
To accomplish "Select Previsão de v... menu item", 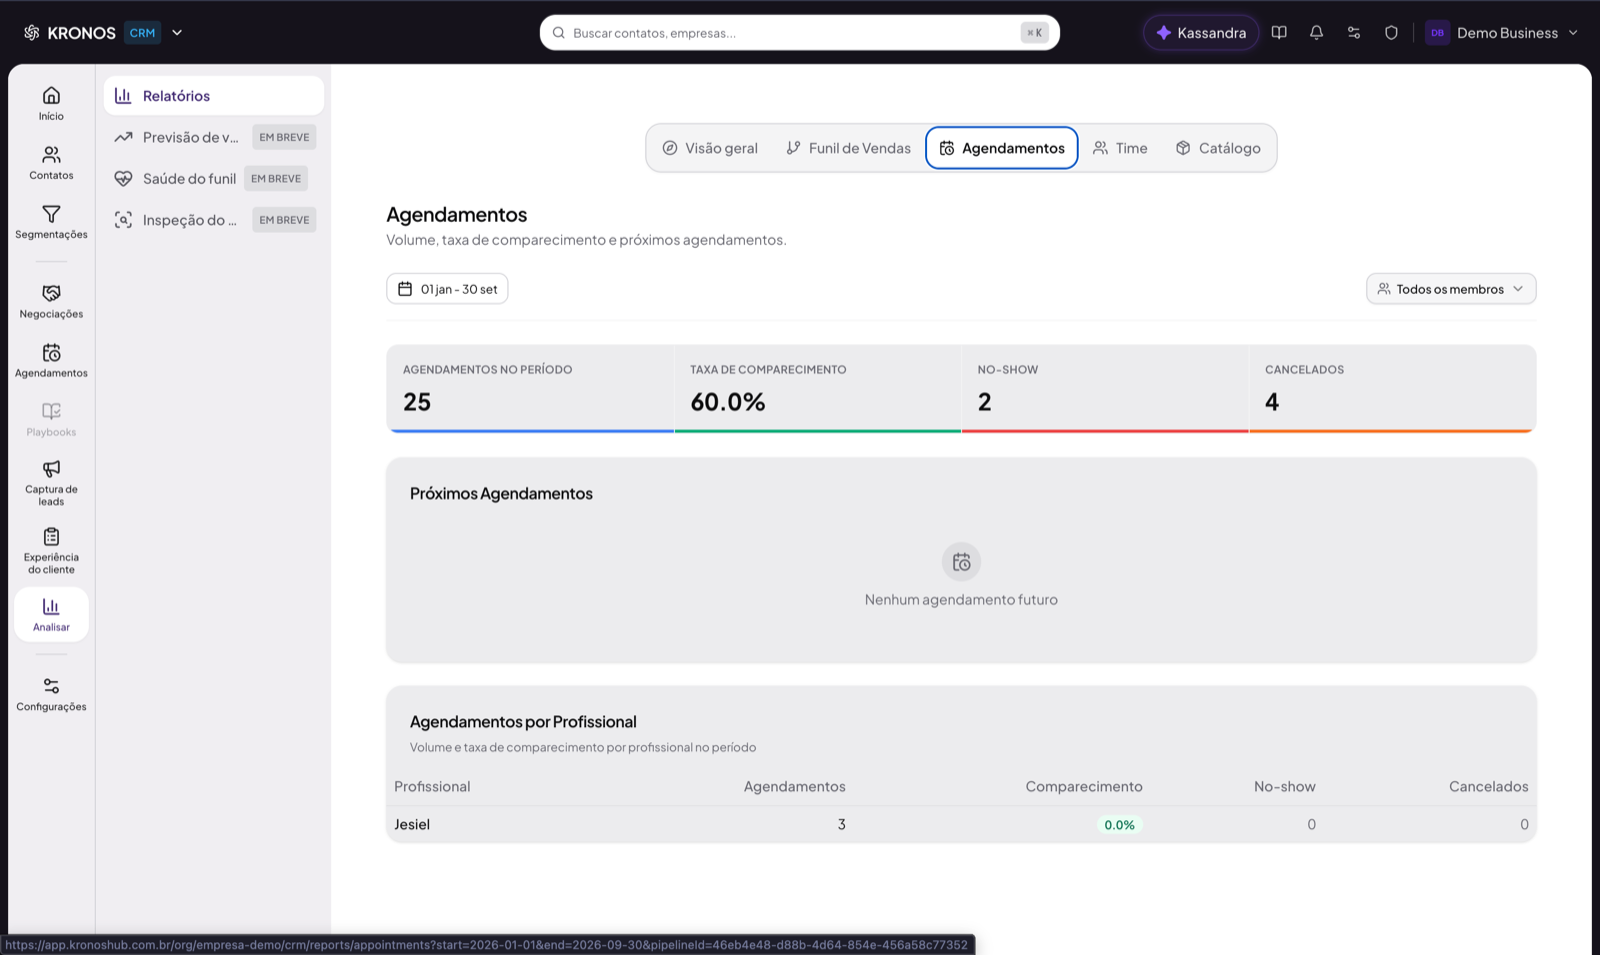I will [214, 137].
